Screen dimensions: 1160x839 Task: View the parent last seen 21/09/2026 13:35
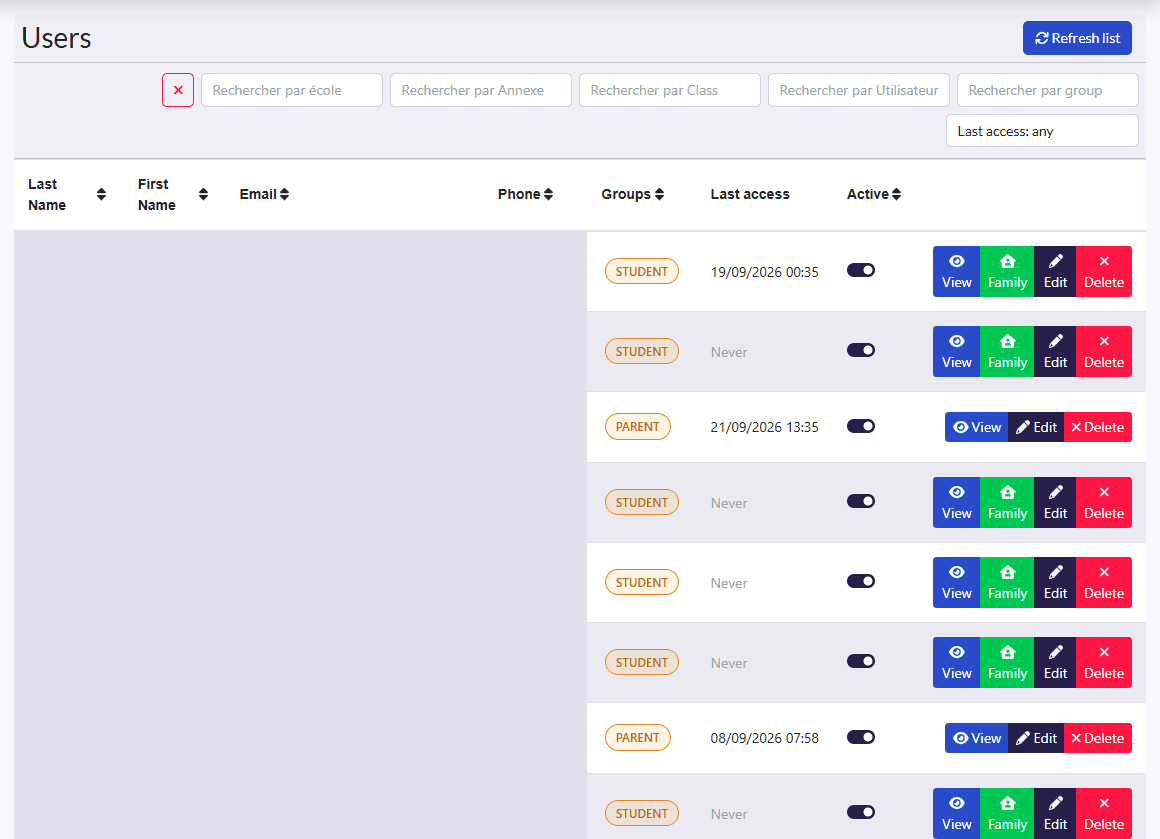(x=977, y=427)
